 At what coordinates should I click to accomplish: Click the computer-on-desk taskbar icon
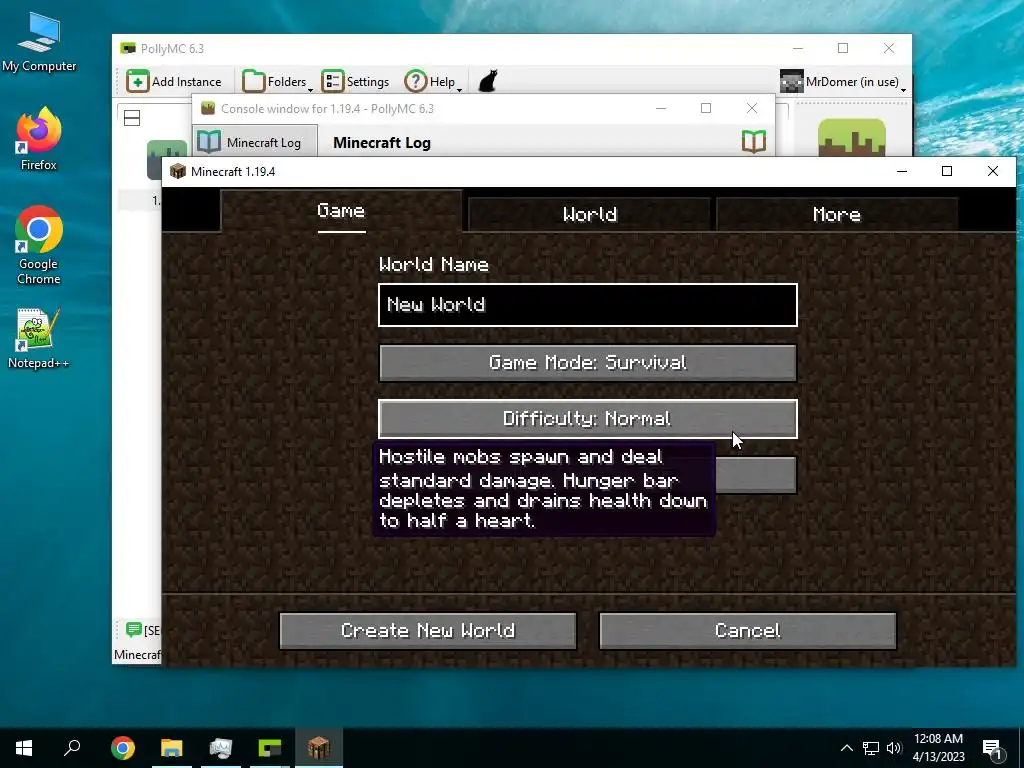click(221, 748)
